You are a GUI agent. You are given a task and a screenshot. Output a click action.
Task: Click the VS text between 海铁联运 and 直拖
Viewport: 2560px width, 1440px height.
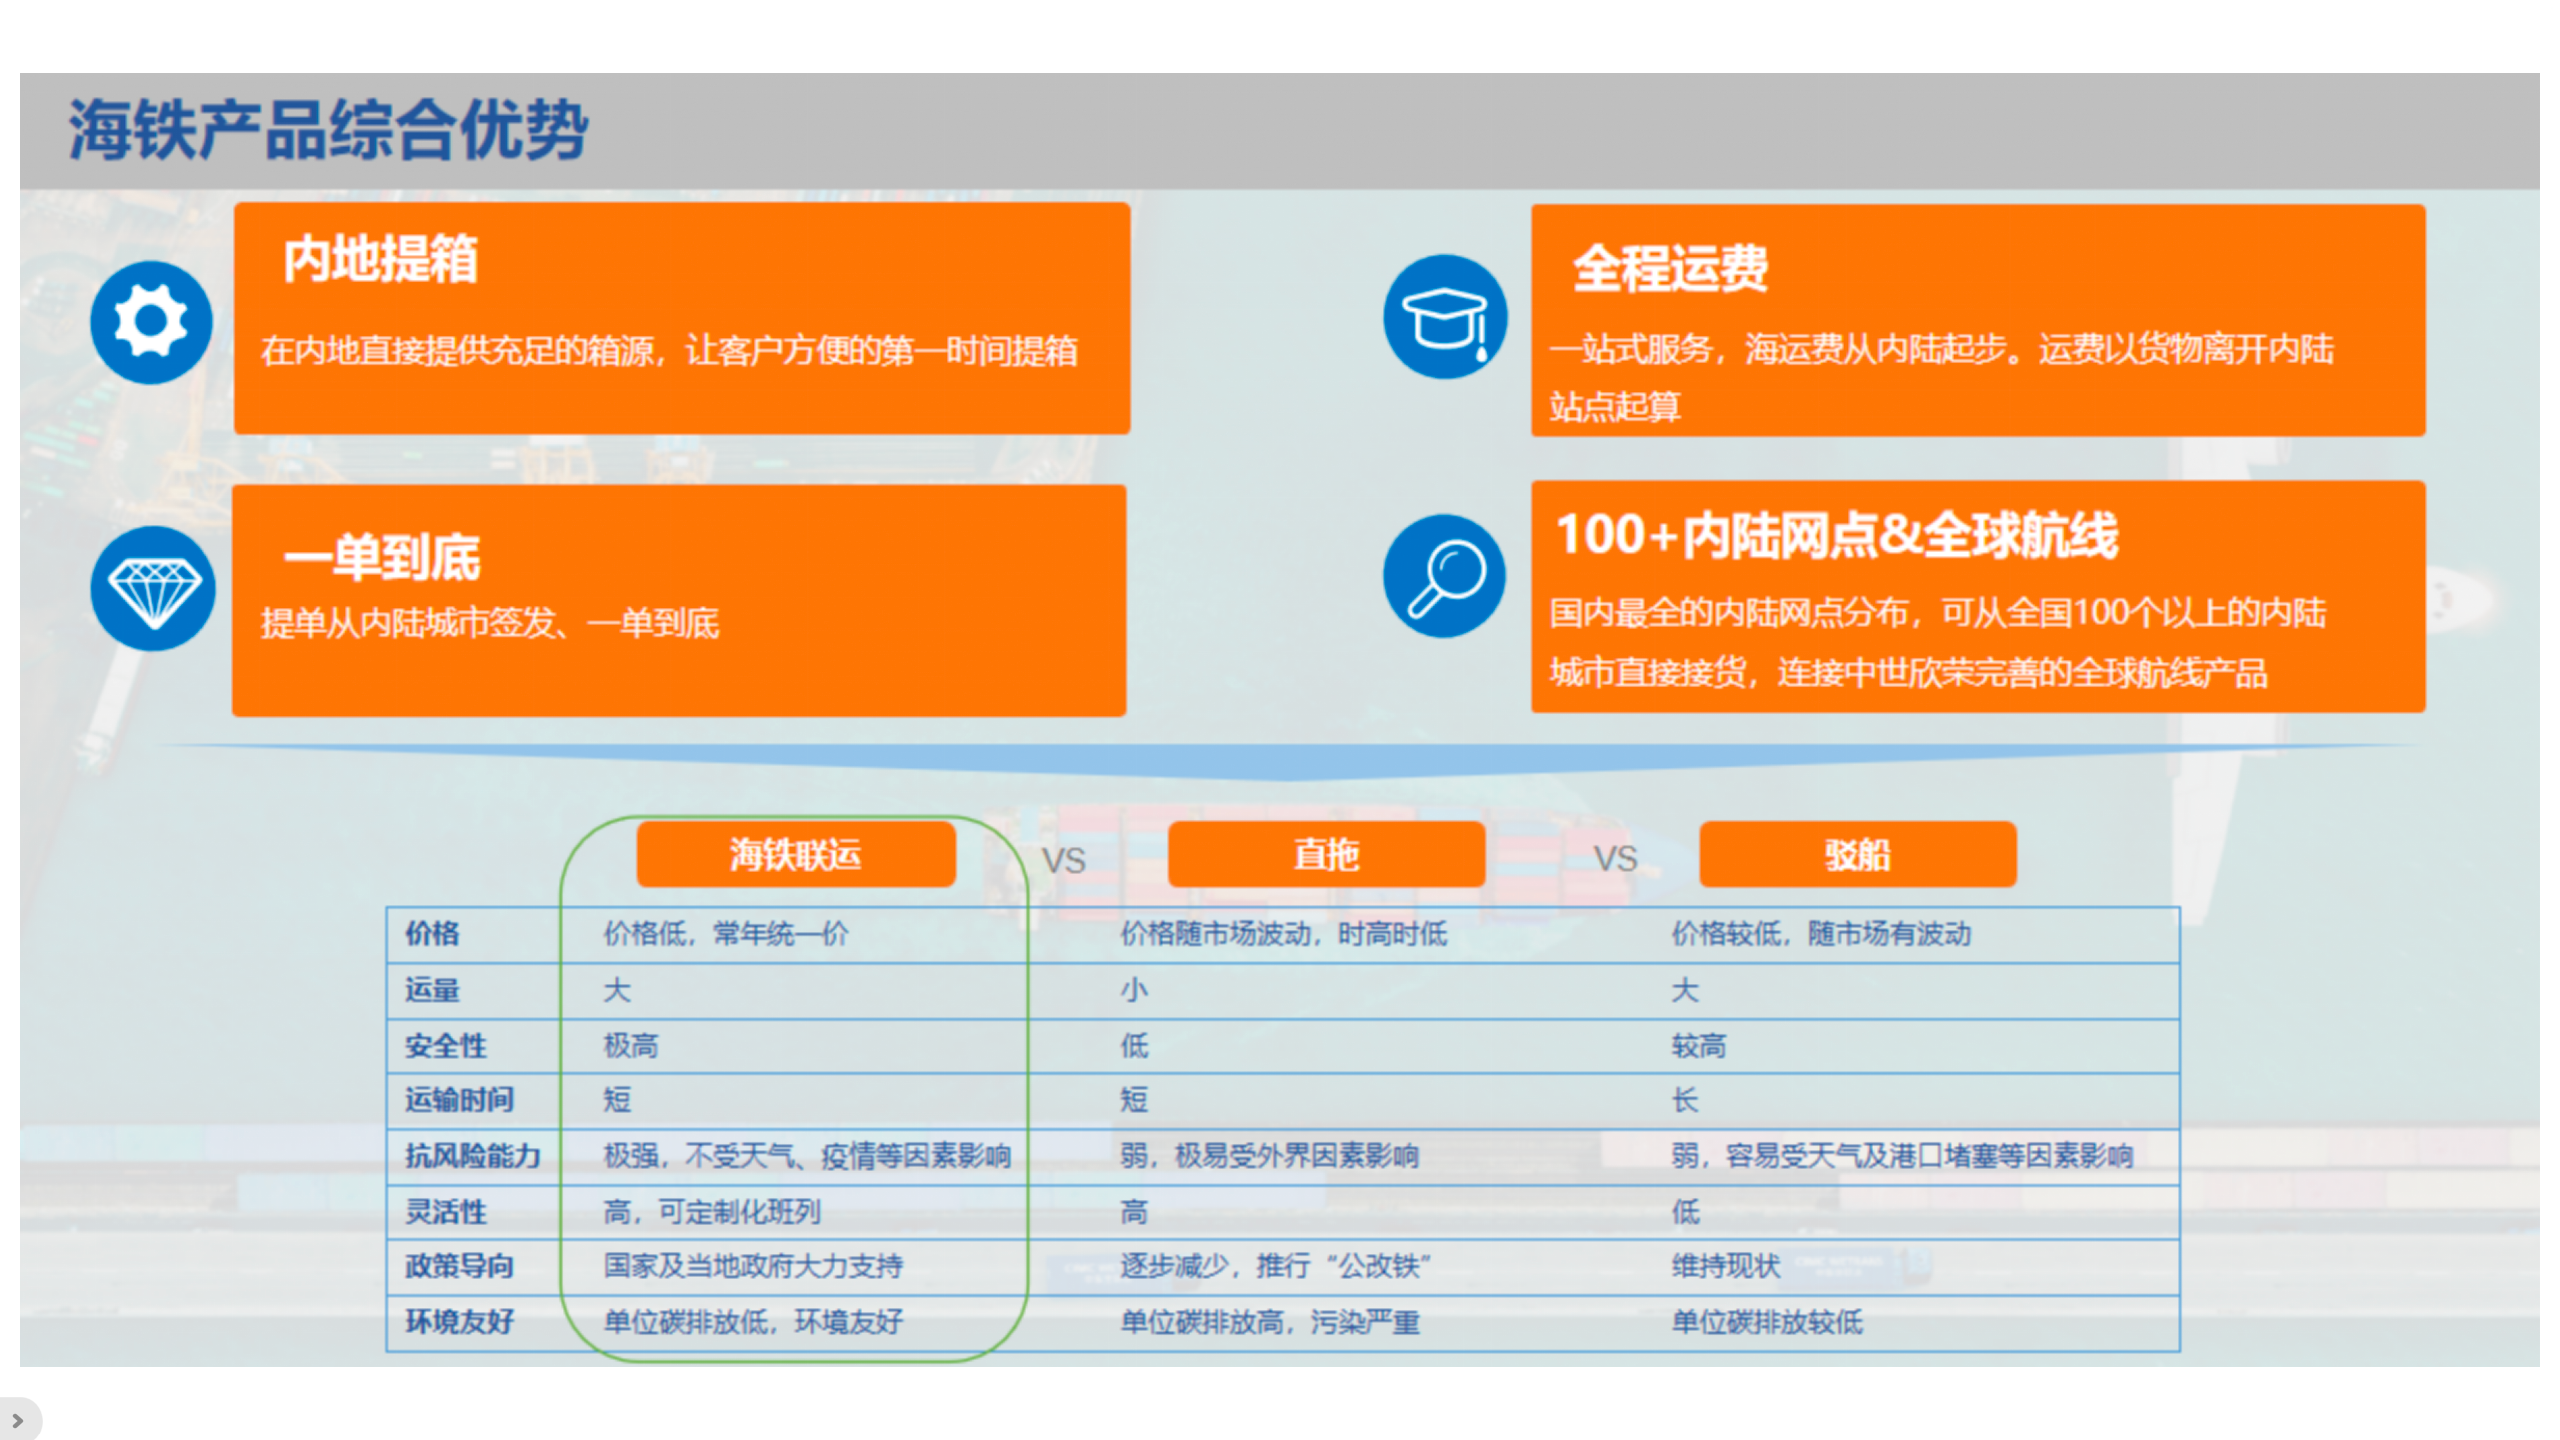point(1063,860)
